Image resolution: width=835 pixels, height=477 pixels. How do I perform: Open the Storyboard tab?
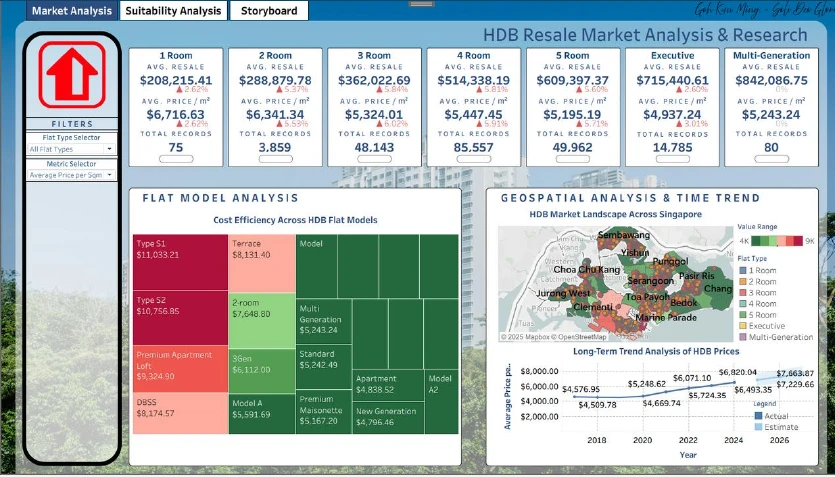pyautogui.click(x=269, y=11)
